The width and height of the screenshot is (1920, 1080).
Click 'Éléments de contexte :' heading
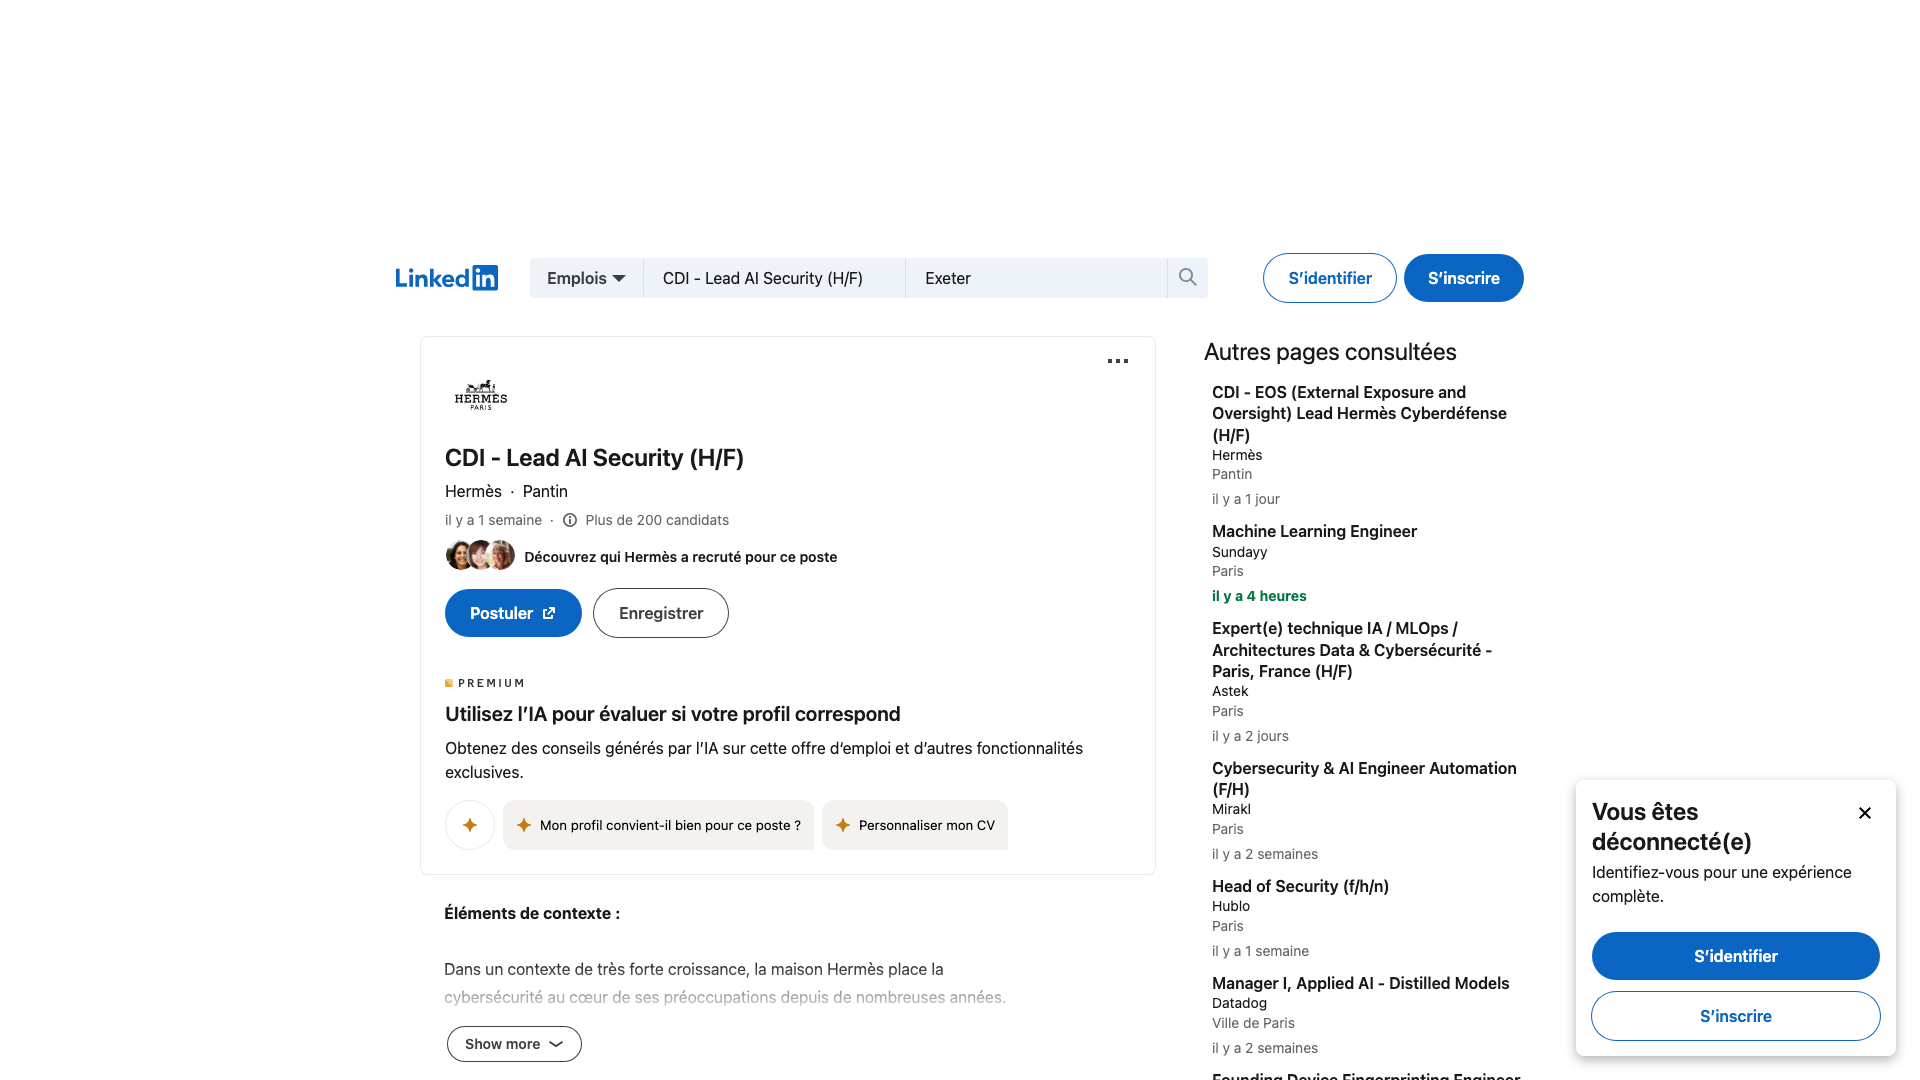(532, 913)
